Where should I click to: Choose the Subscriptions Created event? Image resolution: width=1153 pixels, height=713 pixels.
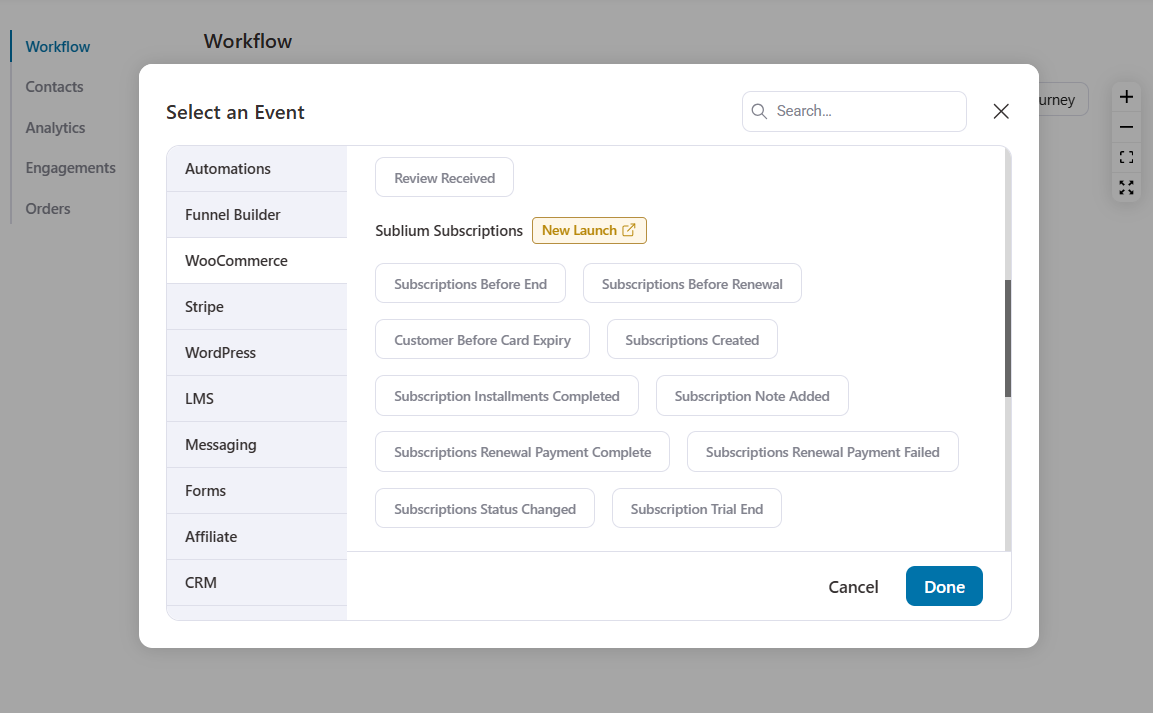(x=692, y=340)
